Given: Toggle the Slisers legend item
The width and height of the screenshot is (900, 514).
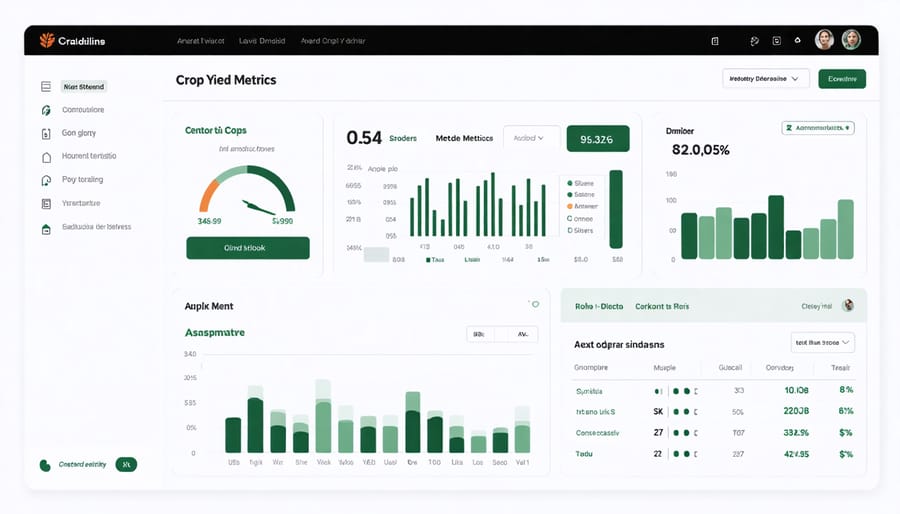Looking at the screenshot, I should point(580,230).
